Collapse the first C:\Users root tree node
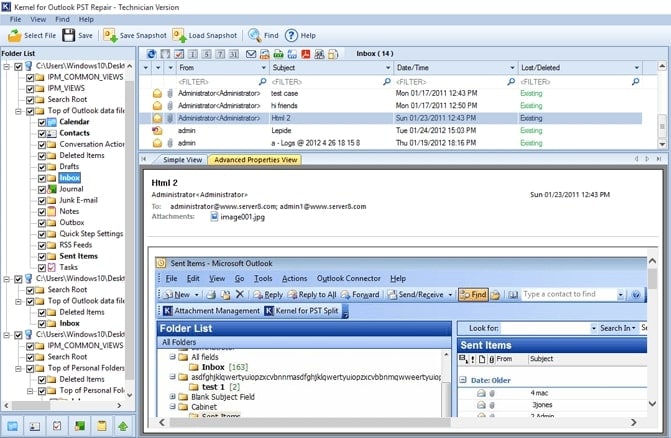This screenshot has width=671, height=438. 7,66
